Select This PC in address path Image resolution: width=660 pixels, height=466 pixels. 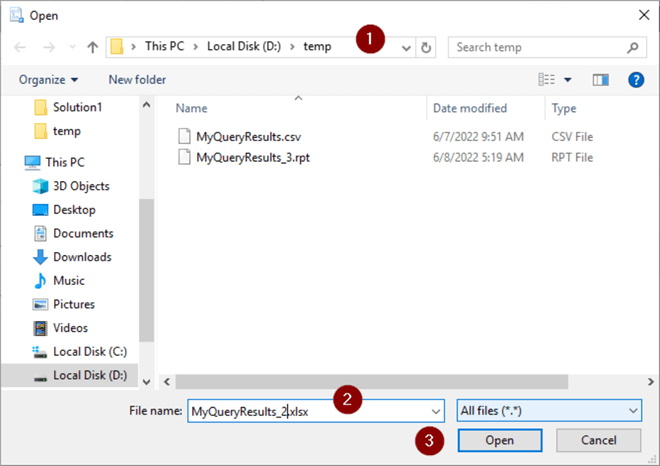165,46
